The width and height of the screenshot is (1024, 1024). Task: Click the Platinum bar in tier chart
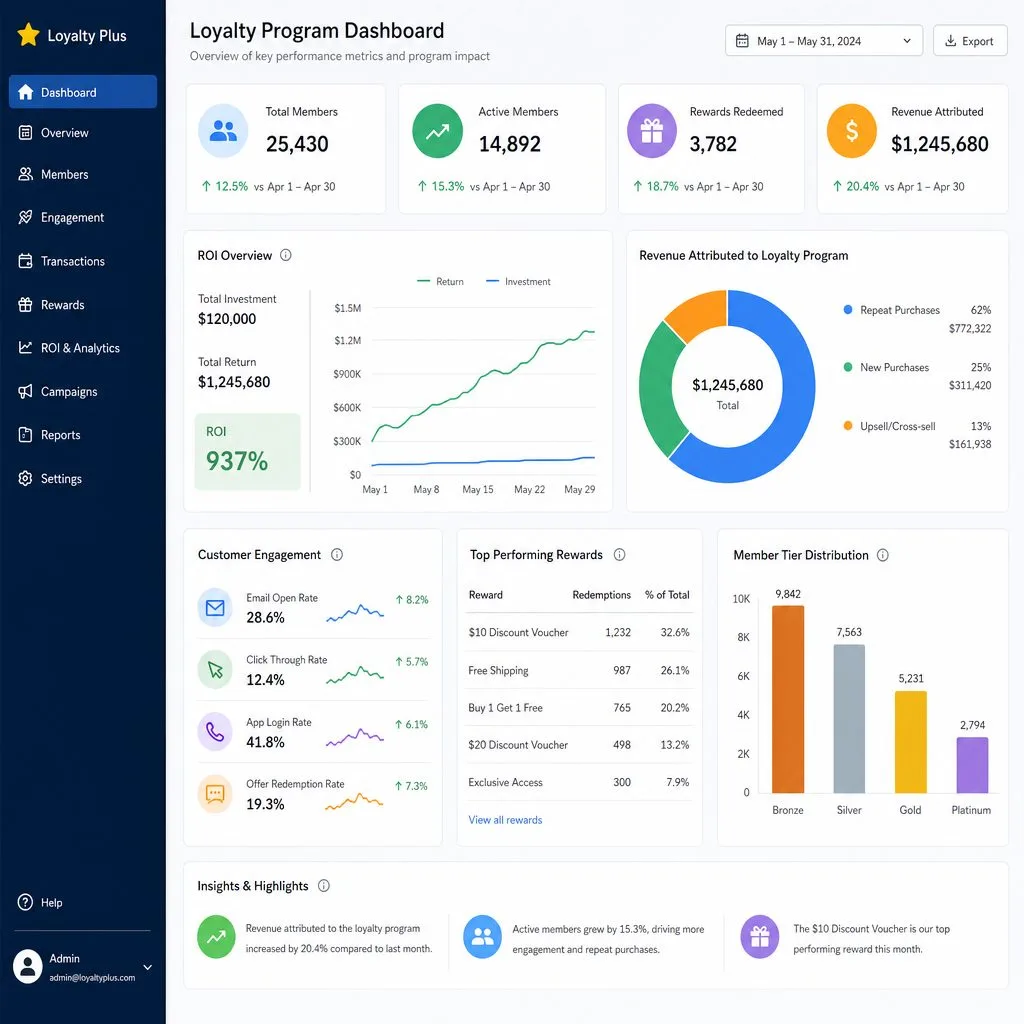click(x=972, y=765)
